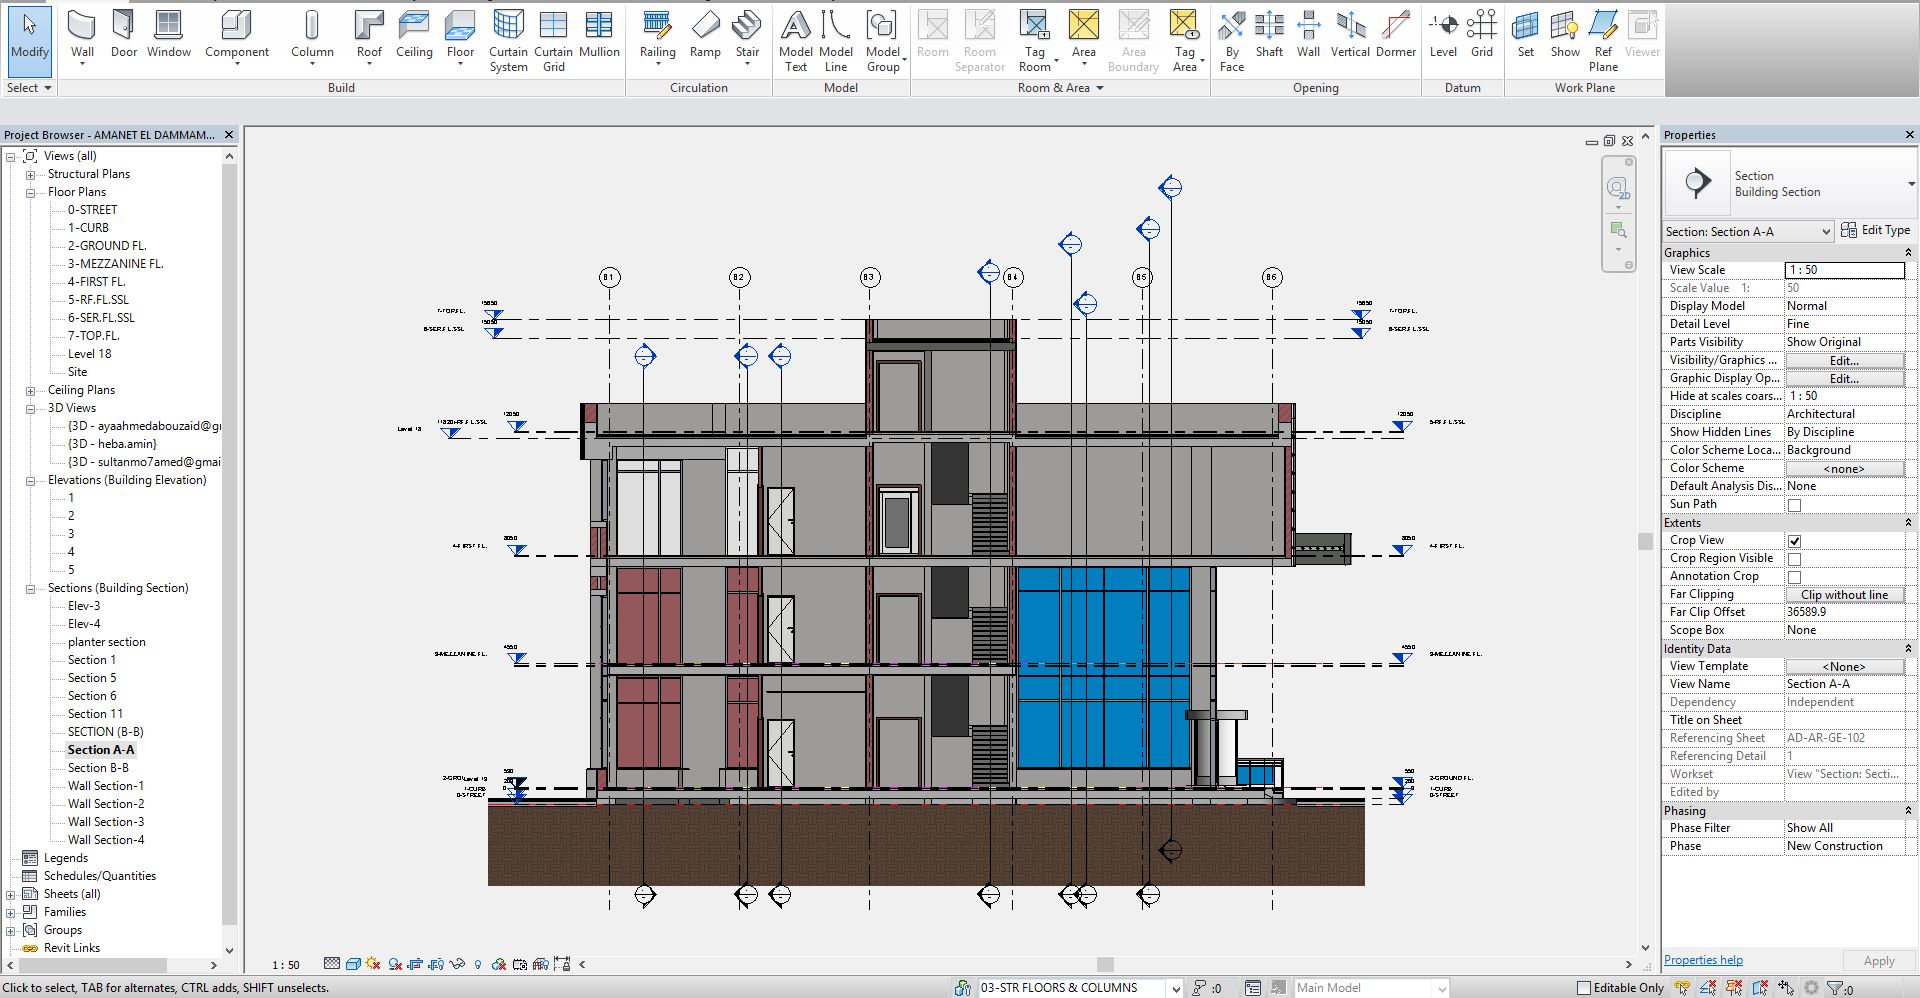This screenshot has width=1920, height=998.
Task: Expand the Sheets (all) tree node
Action: (11, 895)
